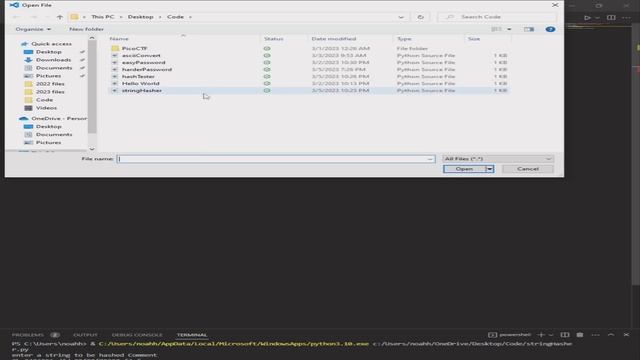Switch to the PROBLEMS tab
Screen dimensions: 640x360
pos(27,335)
